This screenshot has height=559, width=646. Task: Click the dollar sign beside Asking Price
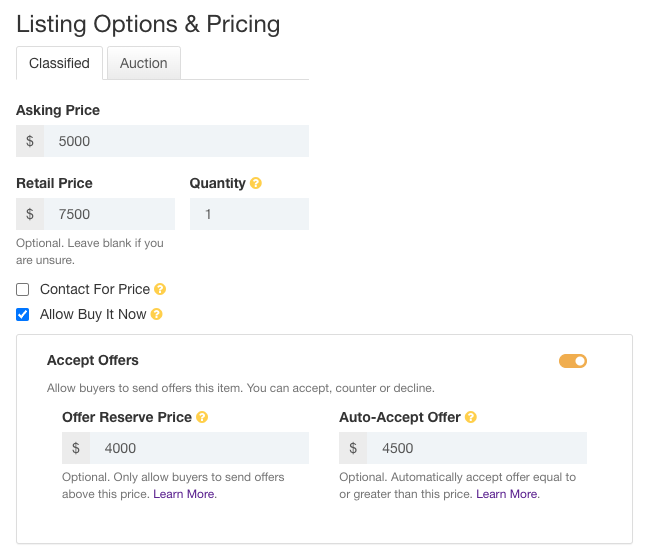(x=30, y=141)
